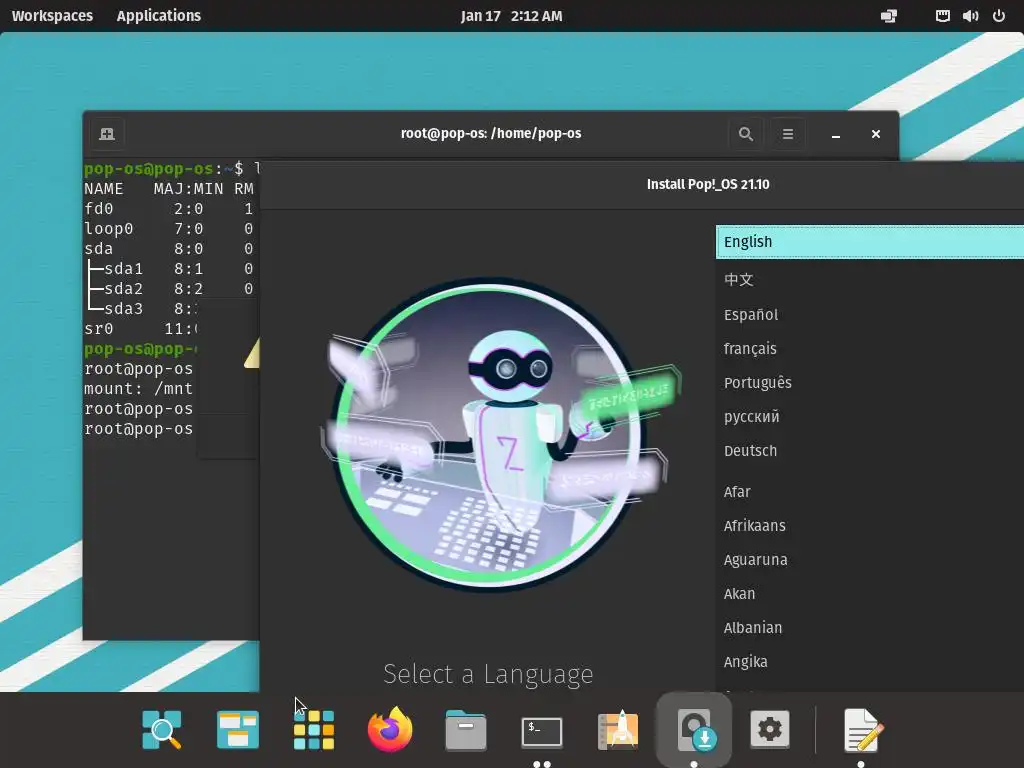Launch Firefox from the dock
Viewport: 1024px width, 768px height.
coord(390,729)
